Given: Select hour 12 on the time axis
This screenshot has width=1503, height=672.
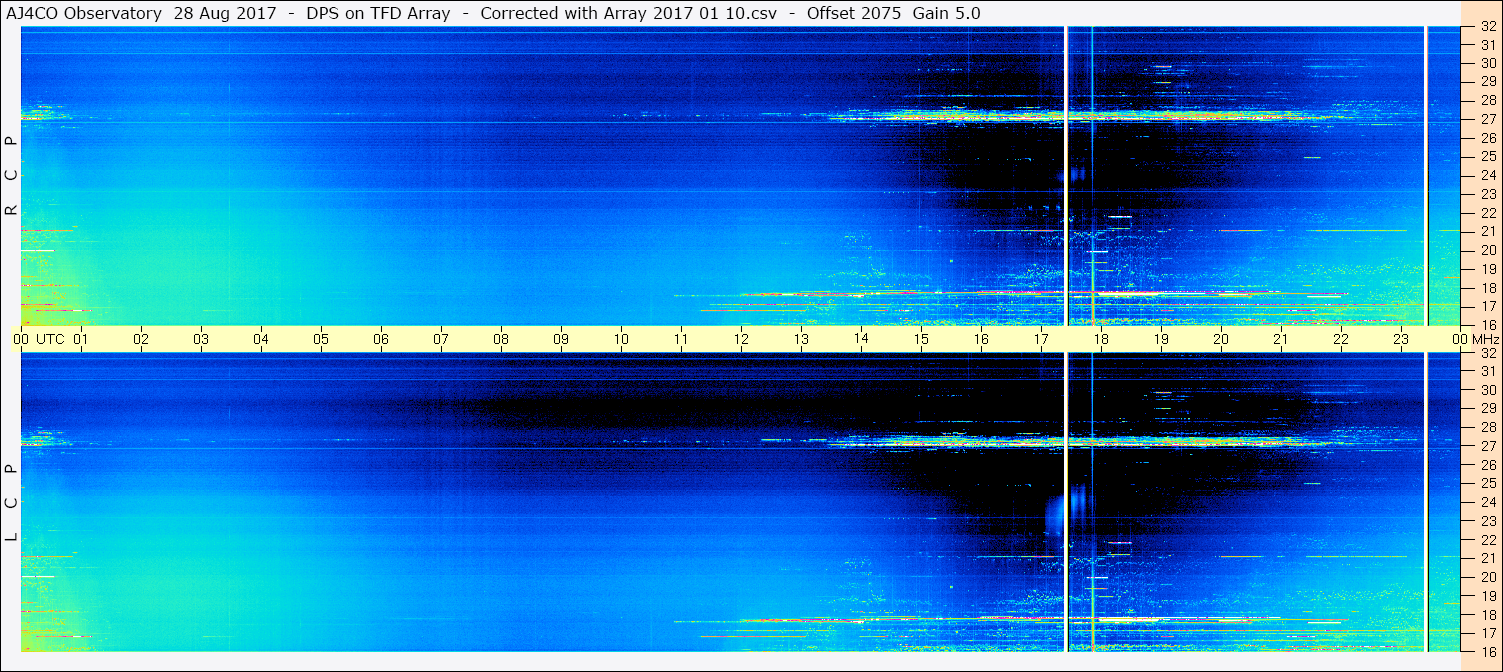Looking at the screenshot, I should [x=741, y=339].
